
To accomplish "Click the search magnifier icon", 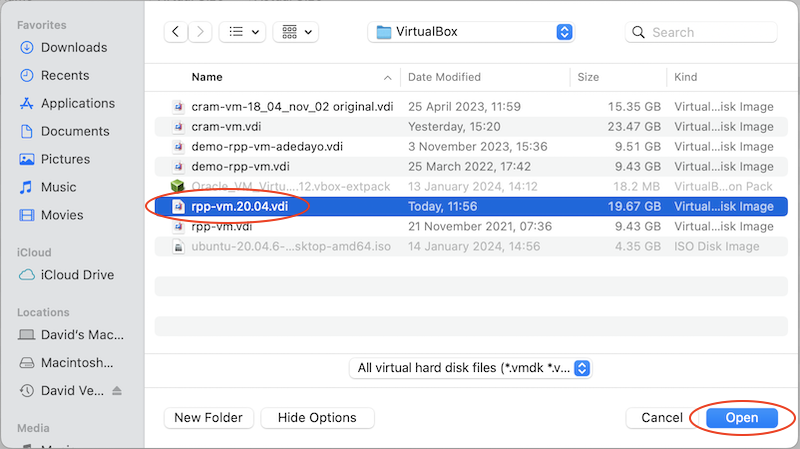I will pos(638,33).
